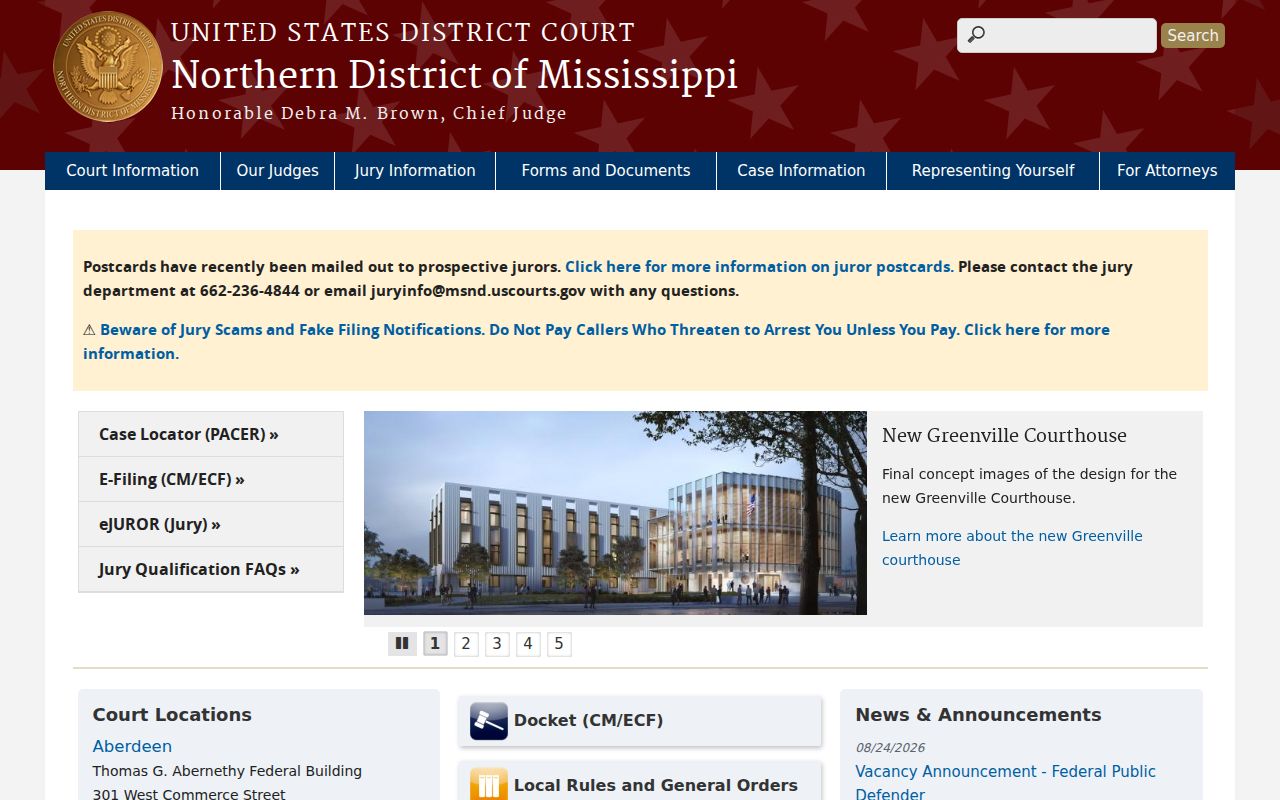Open the Case Information menu
This screenshot has width=1280, height=800.
point(801,171)
